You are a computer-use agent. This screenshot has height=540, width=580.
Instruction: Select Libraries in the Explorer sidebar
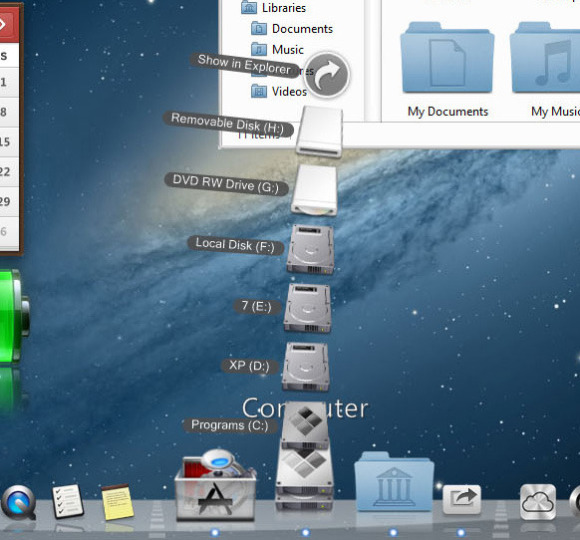[x=274, y=8]
